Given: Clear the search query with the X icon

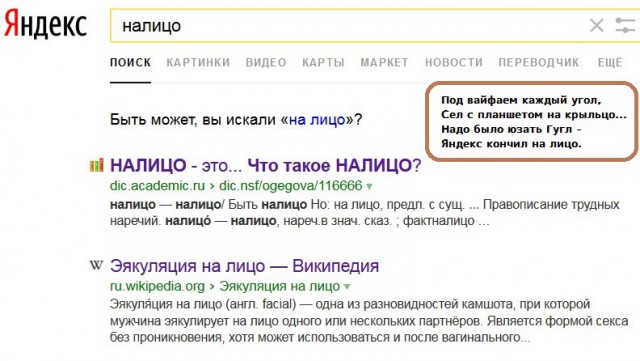Looking at the screenshot, I should [x=597, y=25].
